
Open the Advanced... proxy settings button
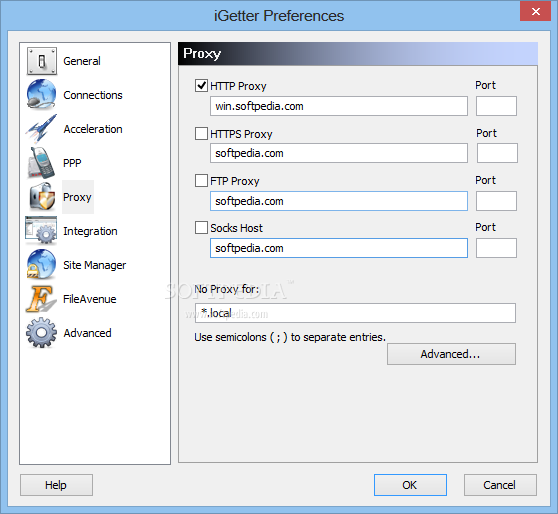click(x=451, y=354)
